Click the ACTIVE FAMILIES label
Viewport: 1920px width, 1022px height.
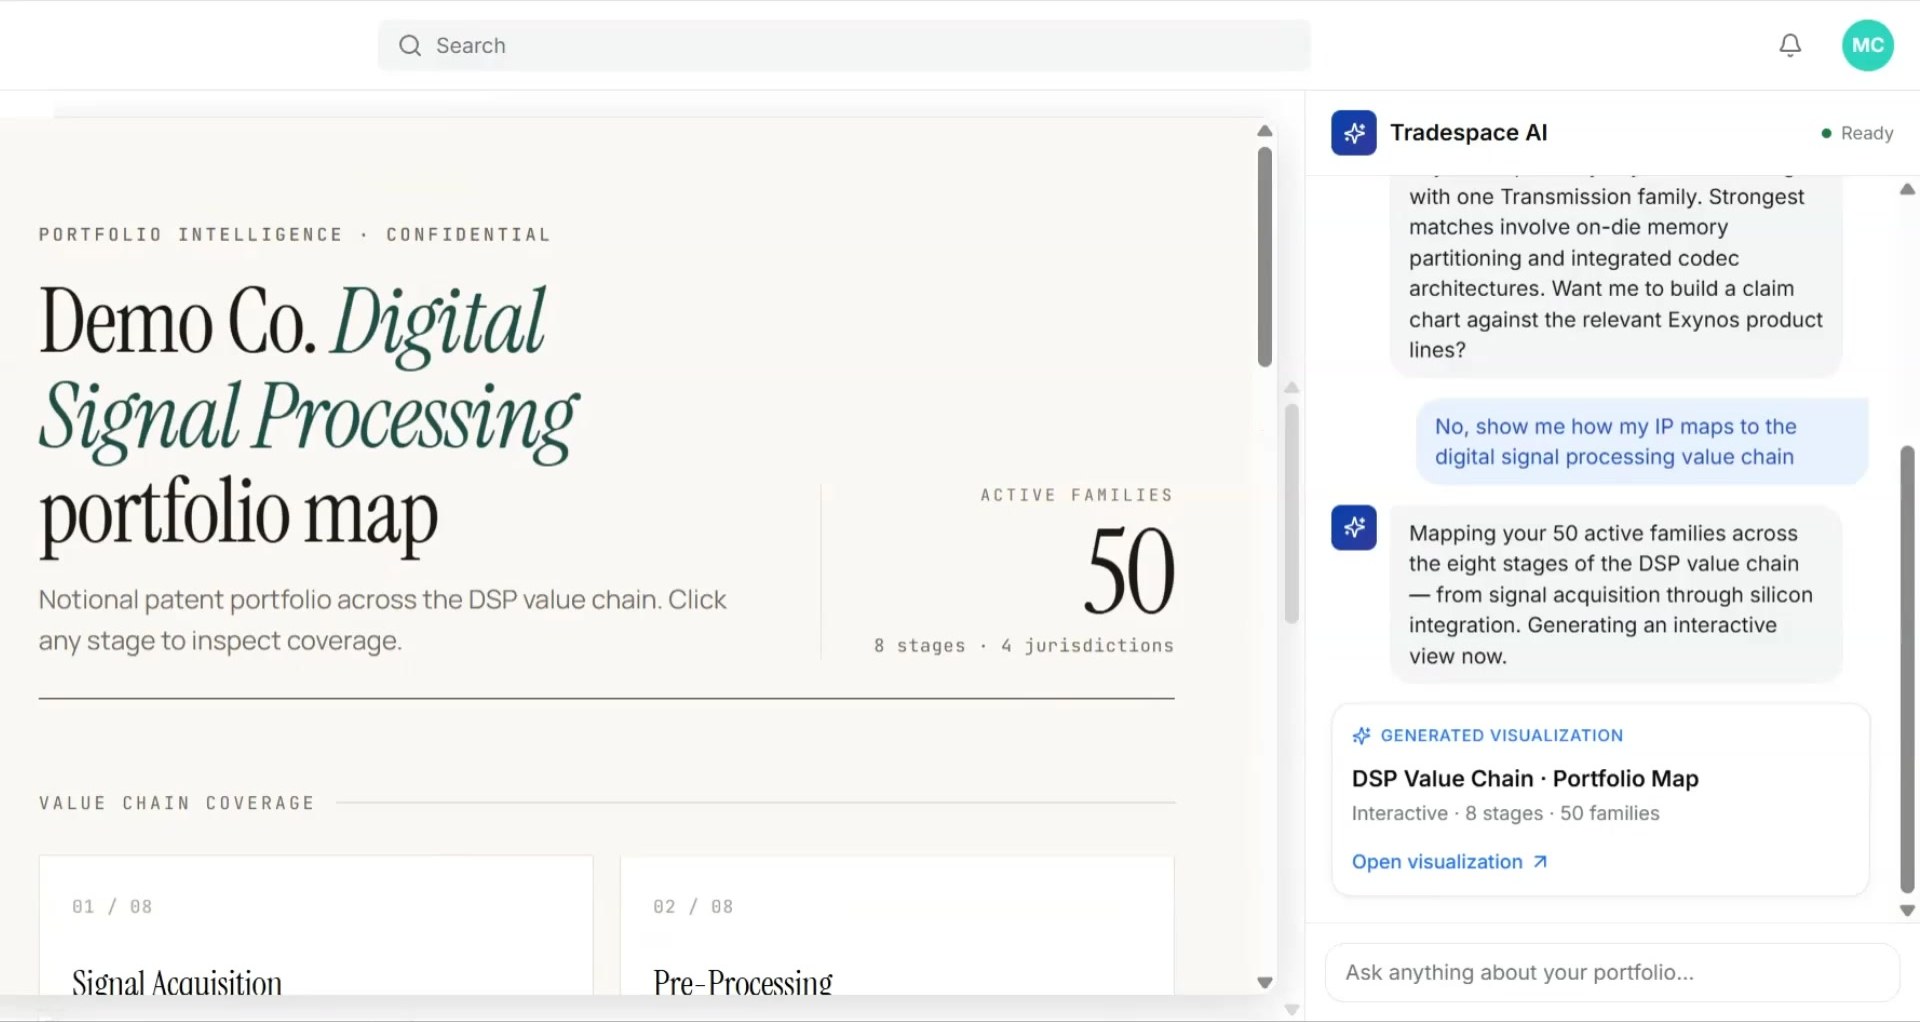pos(1077,495)
